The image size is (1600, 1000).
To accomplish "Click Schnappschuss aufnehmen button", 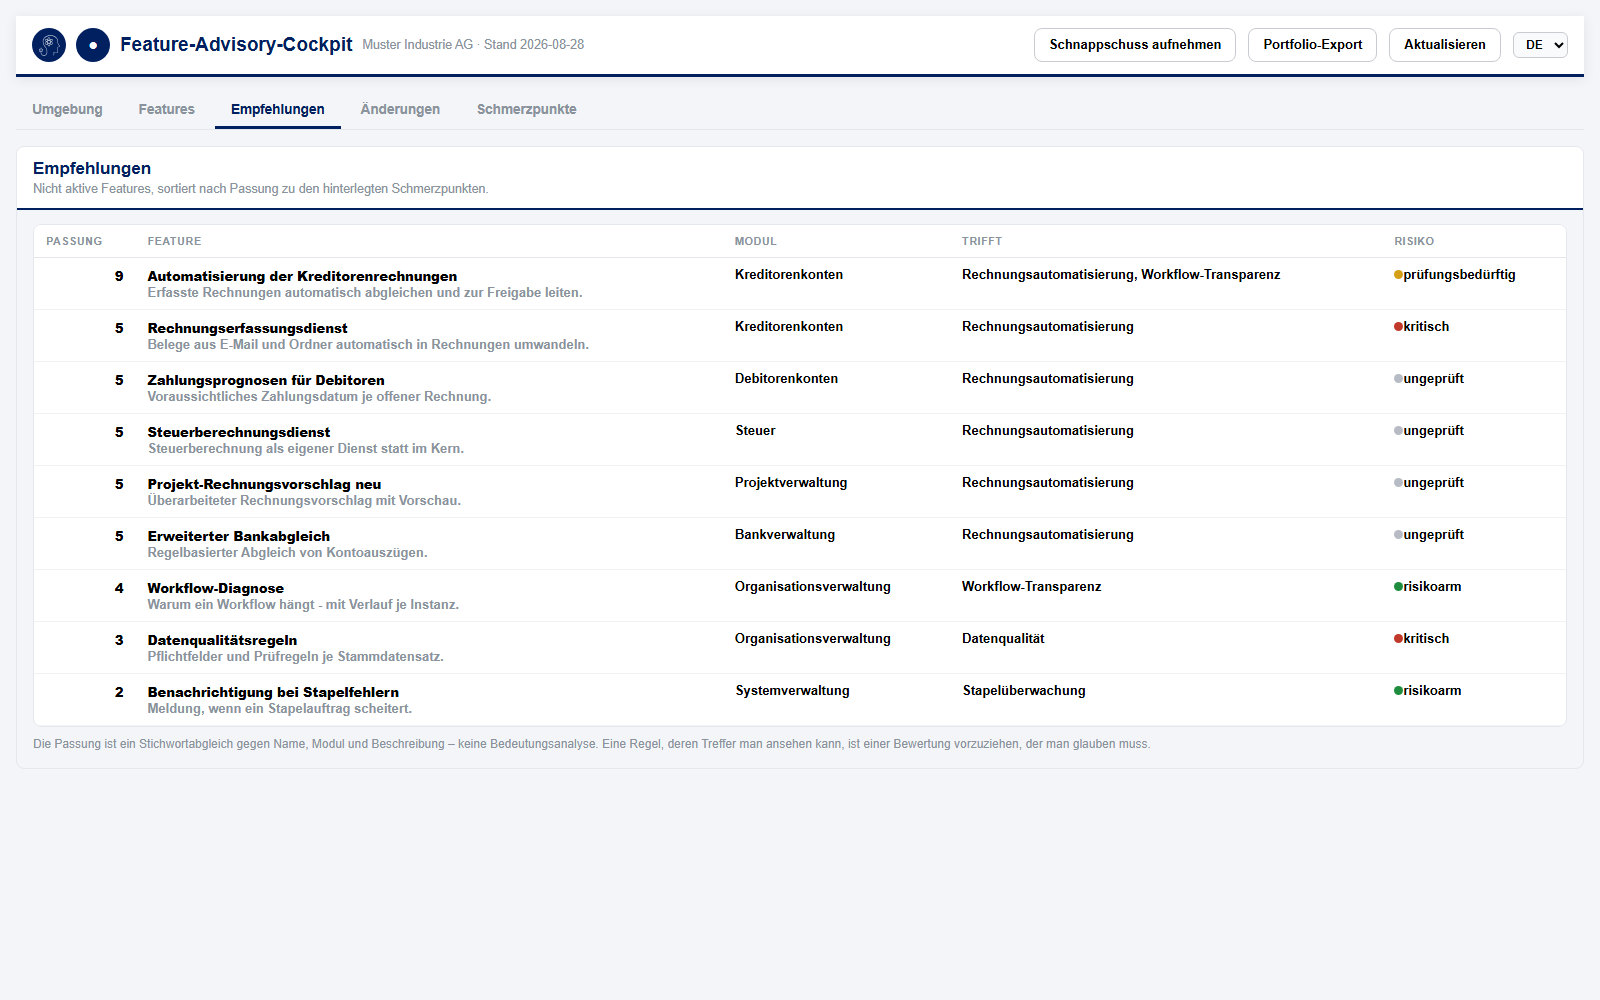I will [x=1135, y=45].
